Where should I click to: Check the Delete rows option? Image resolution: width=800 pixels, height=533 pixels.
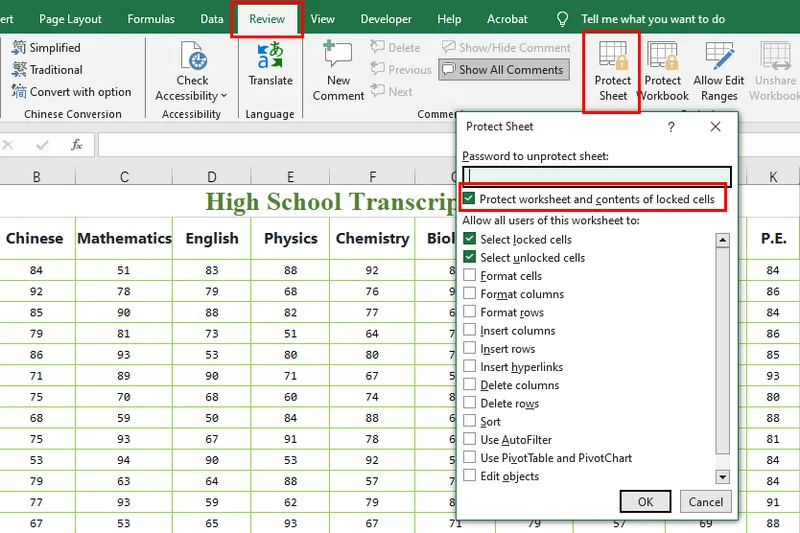(x=469, y=403)
